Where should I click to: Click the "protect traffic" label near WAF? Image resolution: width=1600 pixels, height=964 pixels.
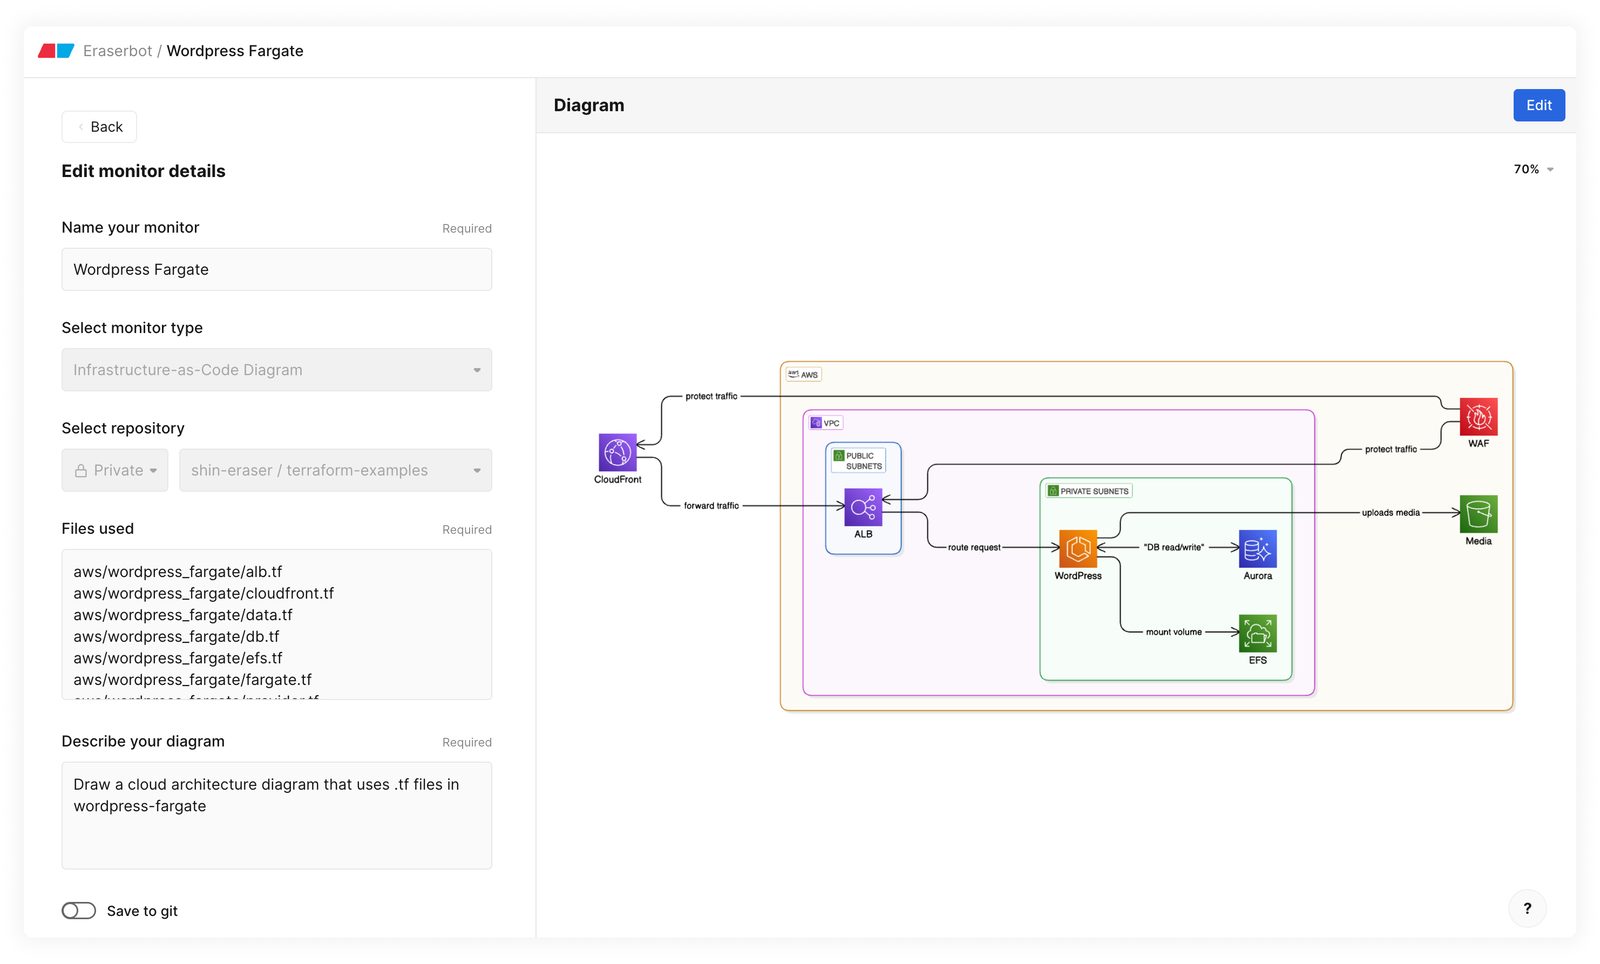tap(1391, 450)
